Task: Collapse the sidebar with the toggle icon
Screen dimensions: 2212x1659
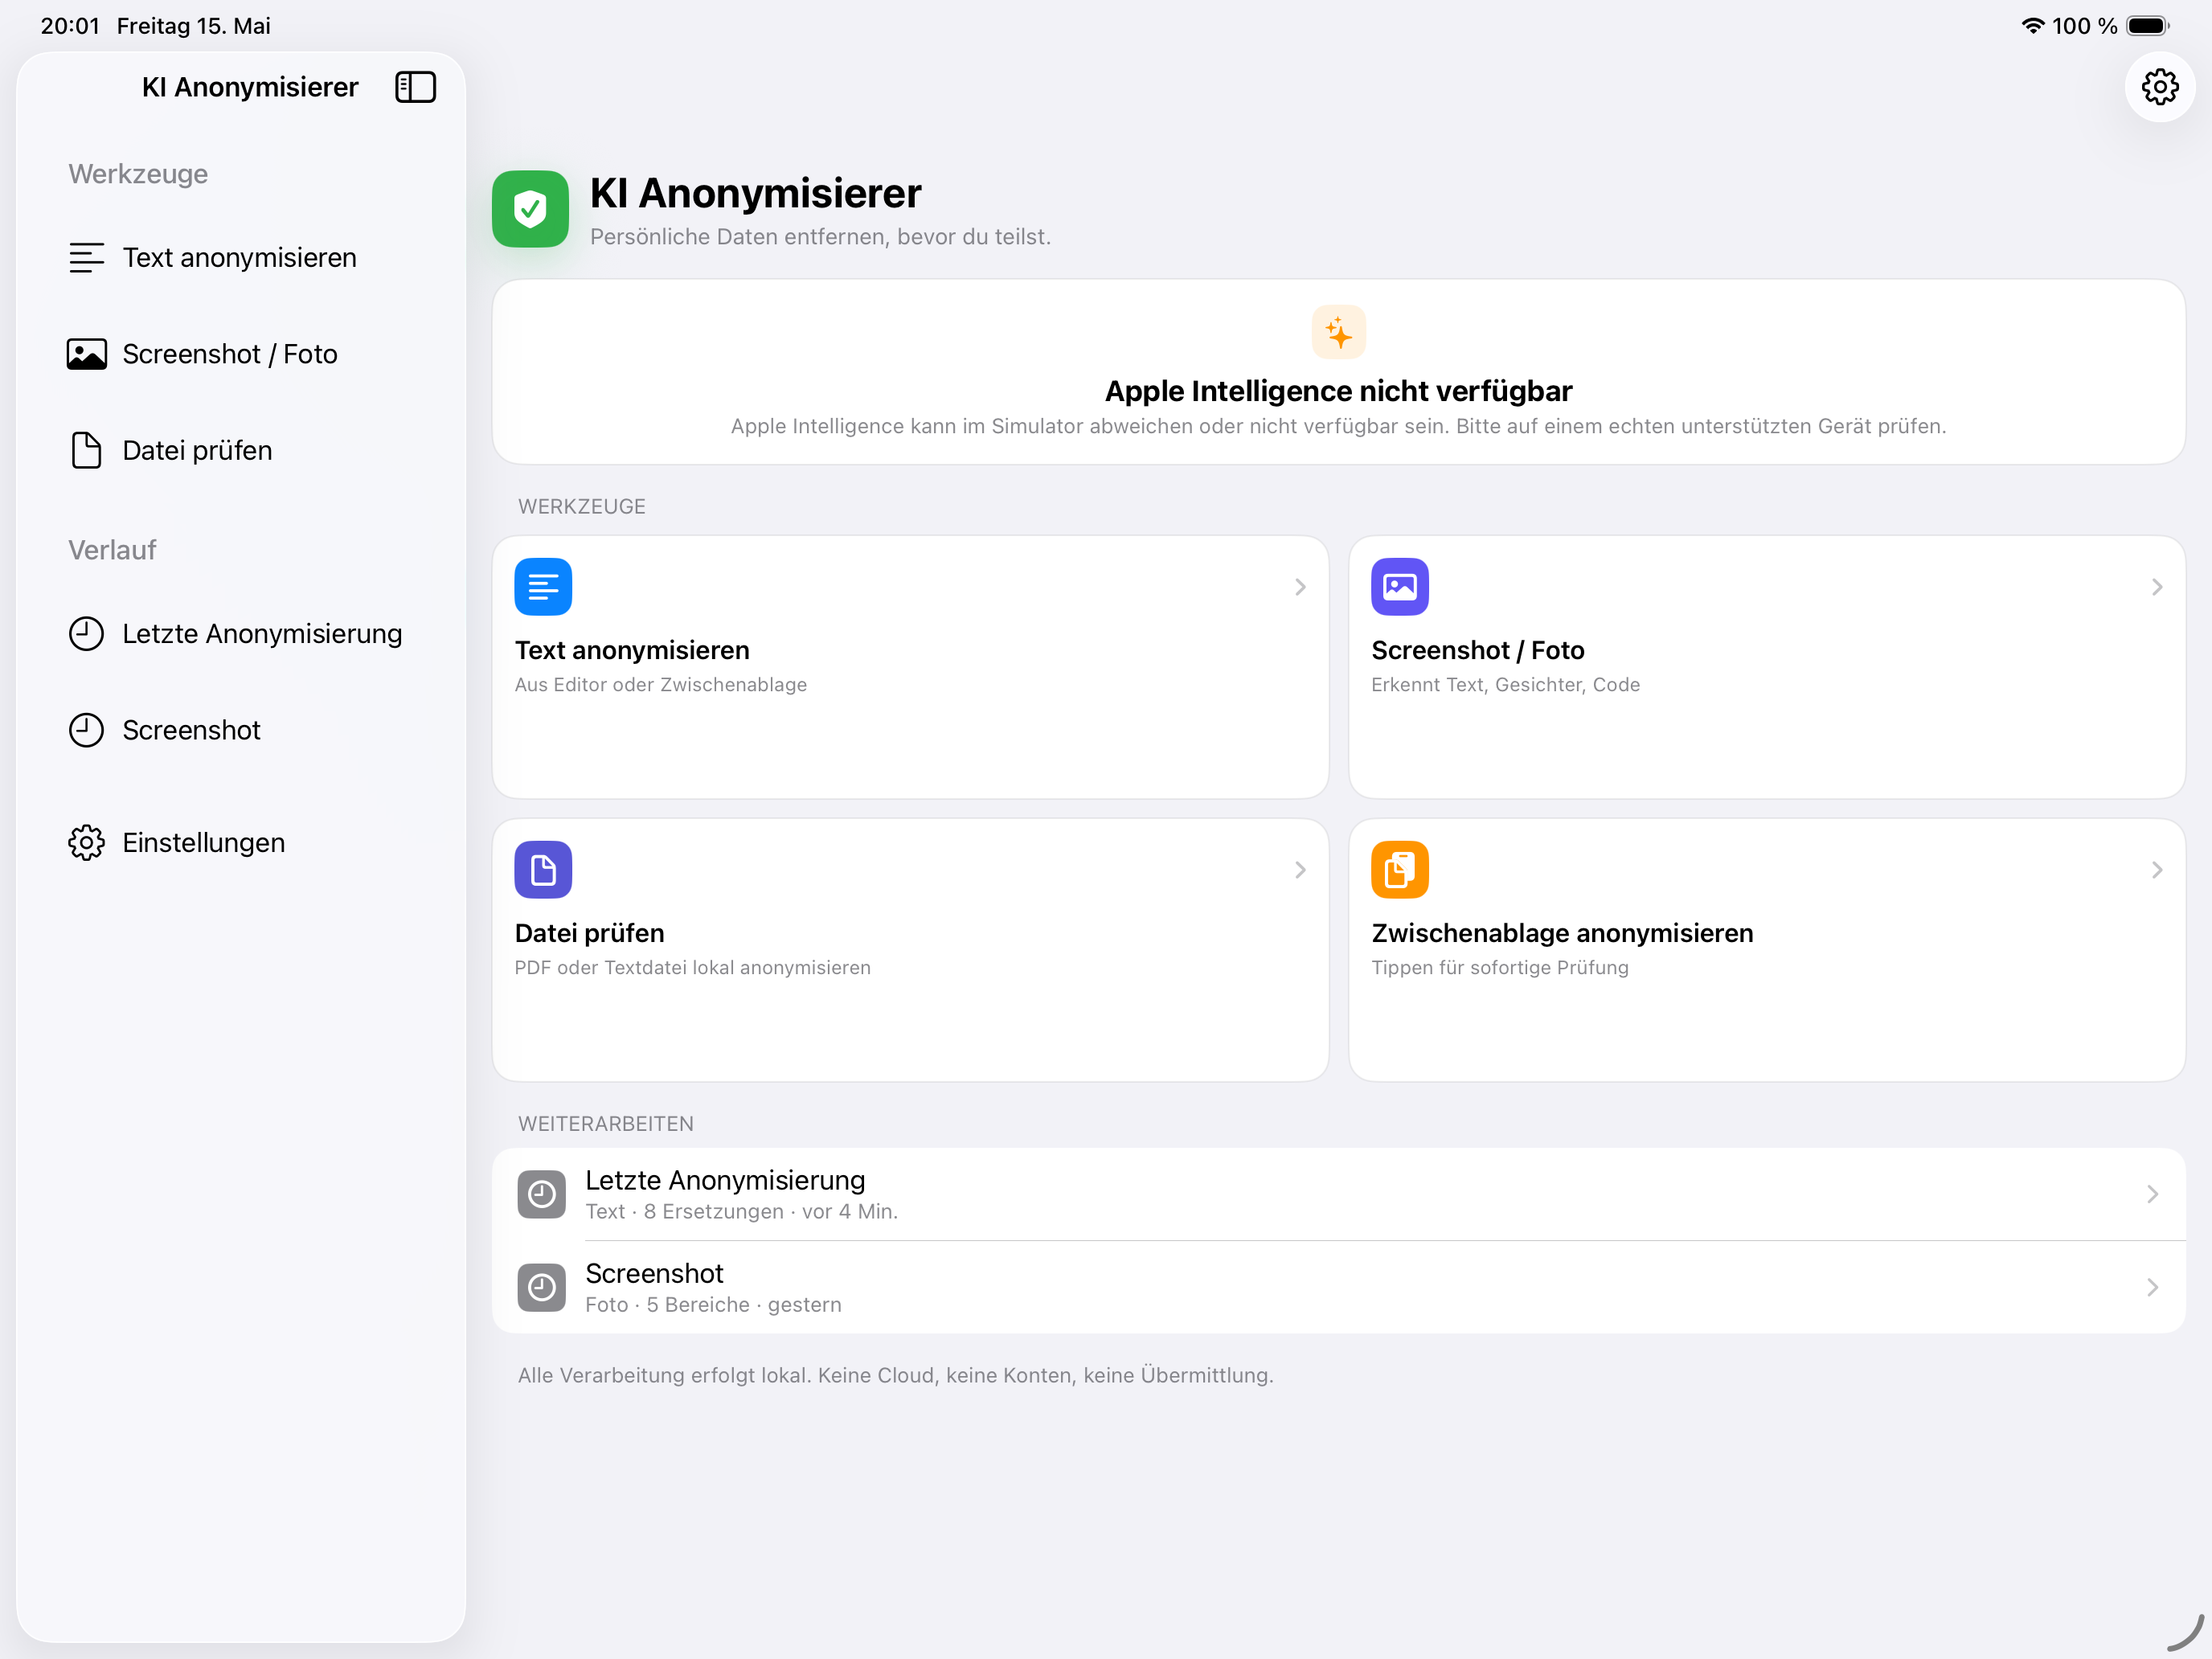Action: tap(415, 87)
